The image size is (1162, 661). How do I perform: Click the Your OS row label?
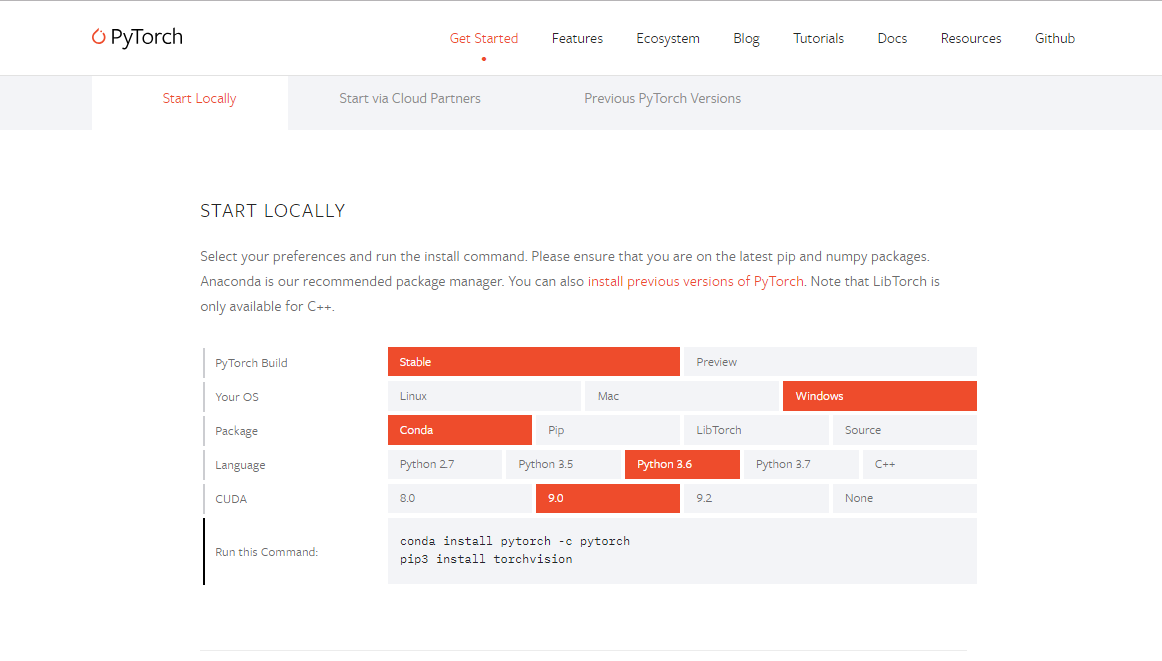237,397
